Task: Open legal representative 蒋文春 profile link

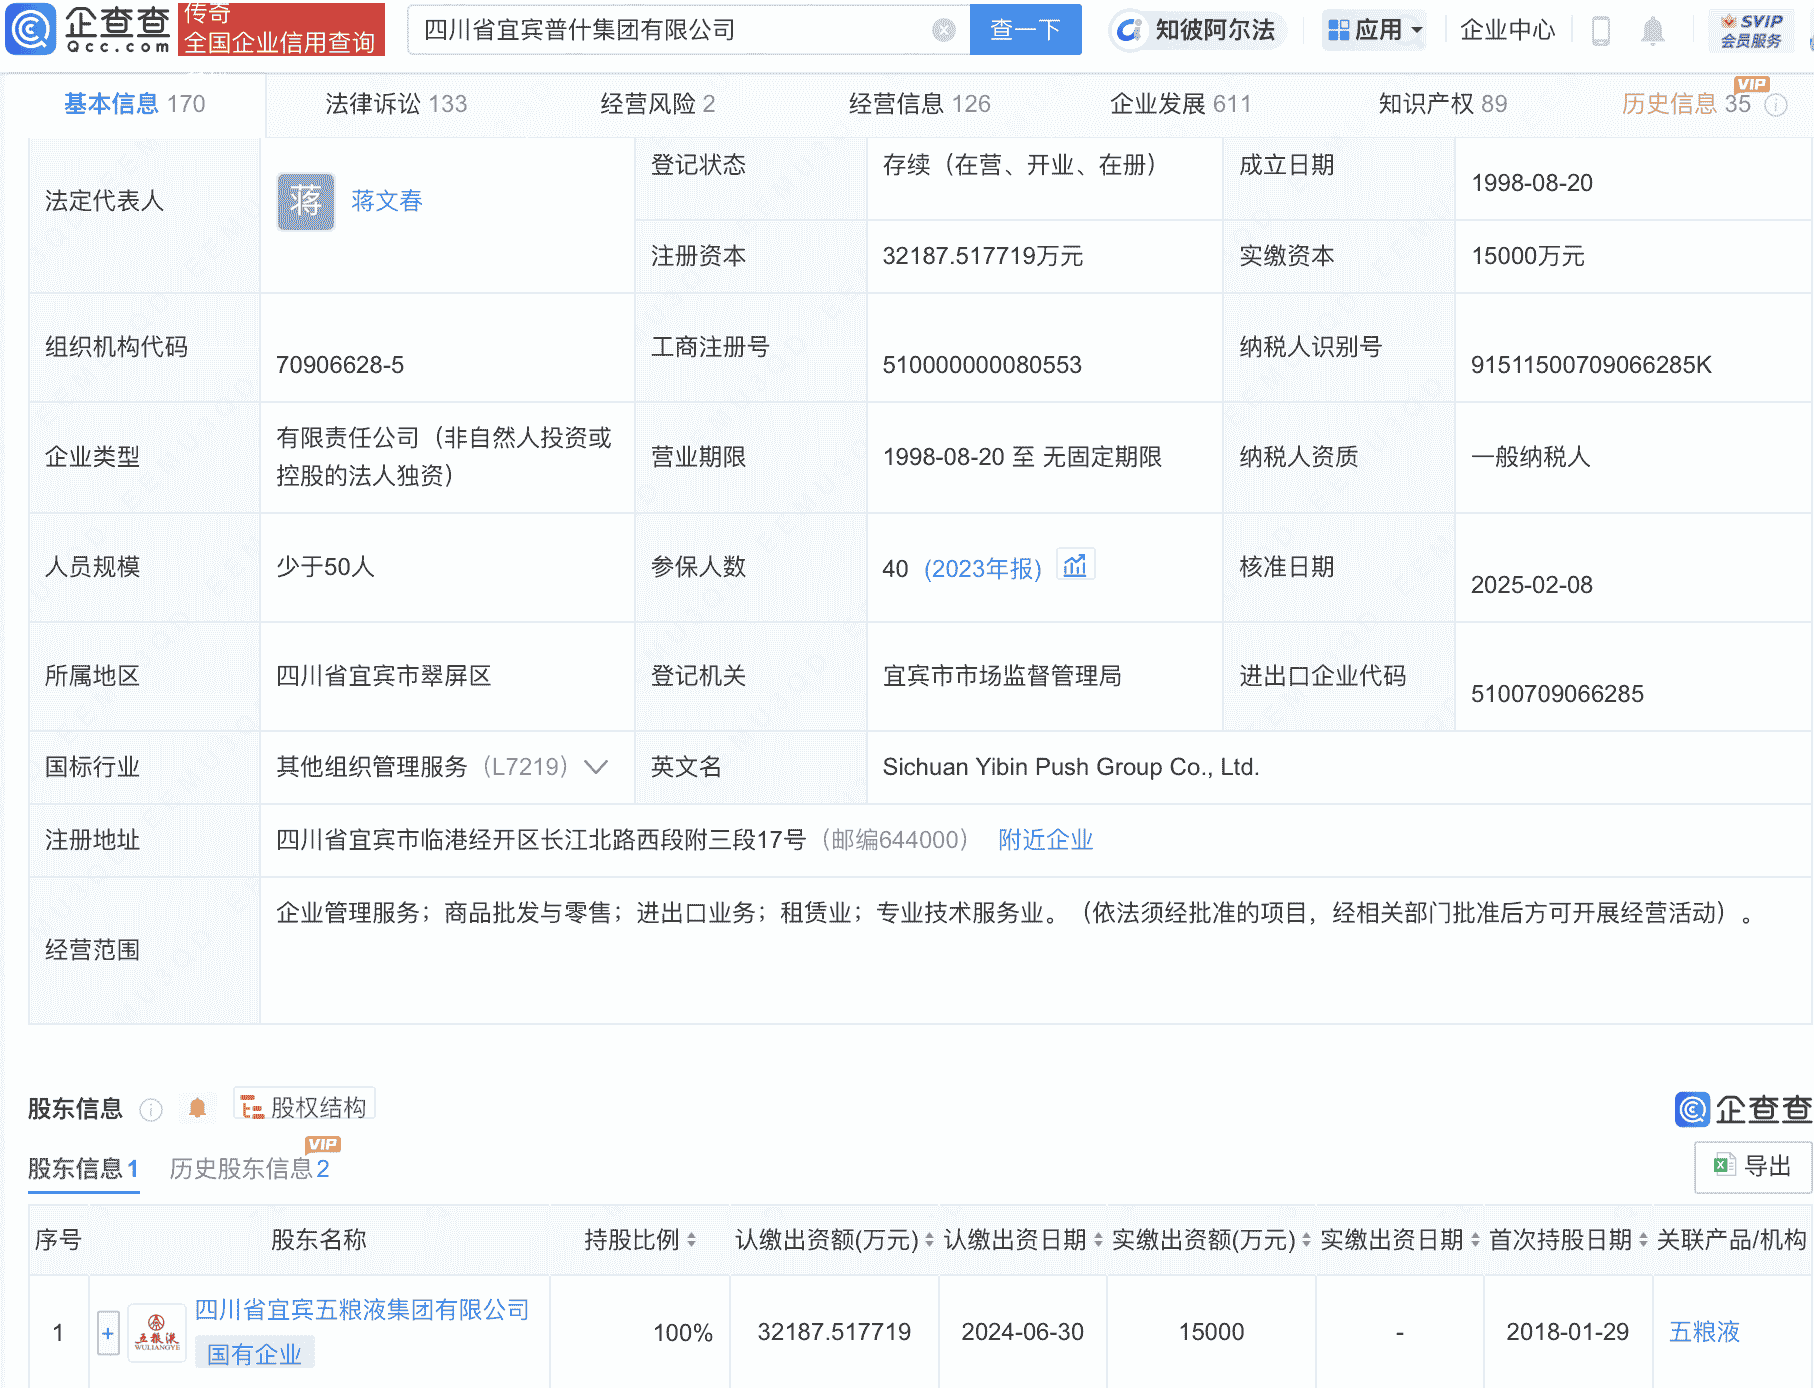Action: pyautogui.click(x=388, y=201)
